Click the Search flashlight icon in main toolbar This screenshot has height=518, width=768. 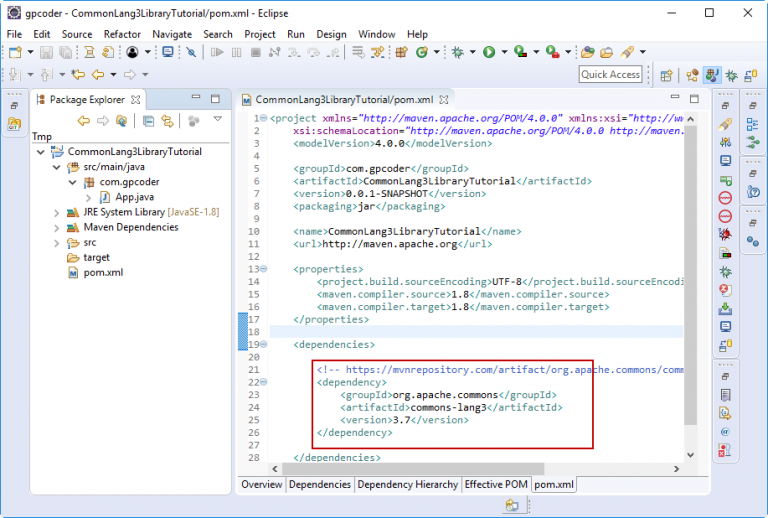click(627, 52)
